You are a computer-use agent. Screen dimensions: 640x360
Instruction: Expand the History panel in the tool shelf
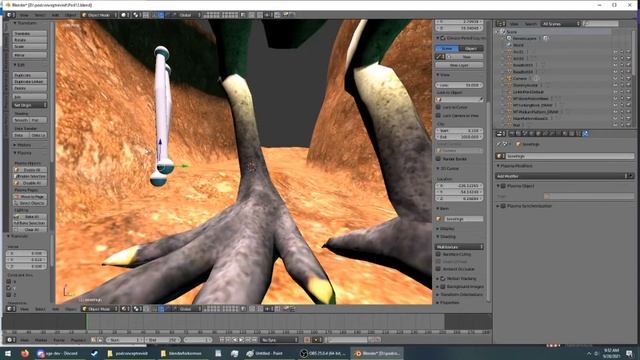coord(22,145)
